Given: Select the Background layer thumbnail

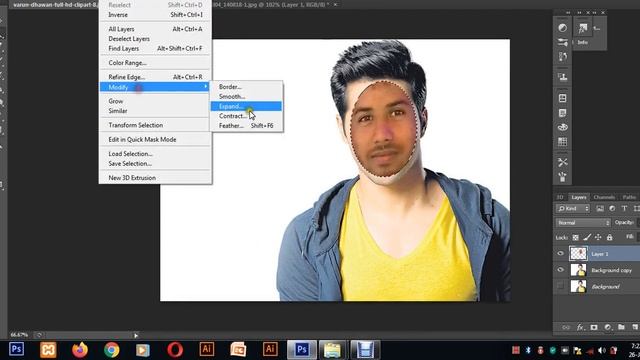Looking at the screenshot, I should 578,286.
